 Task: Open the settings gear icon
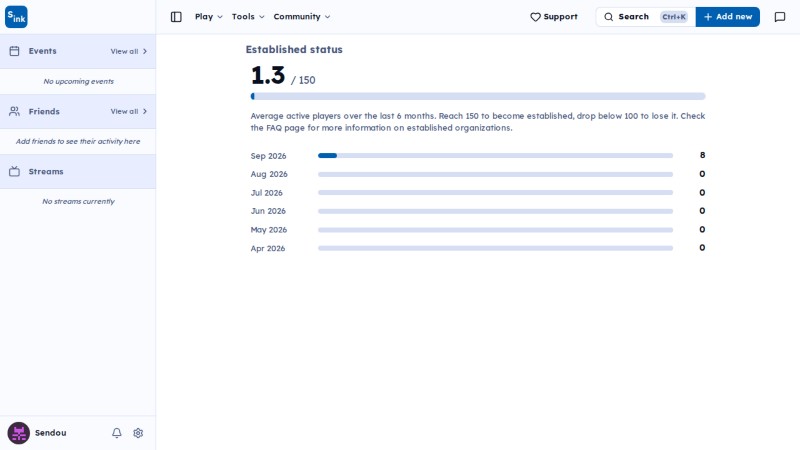pyautogui.click(x=138, y=433)
